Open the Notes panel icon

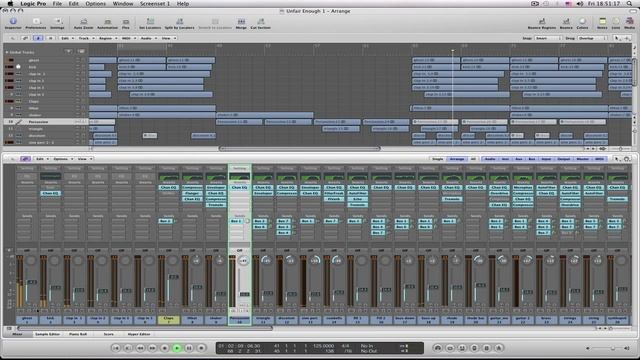[x=602, y=22]
